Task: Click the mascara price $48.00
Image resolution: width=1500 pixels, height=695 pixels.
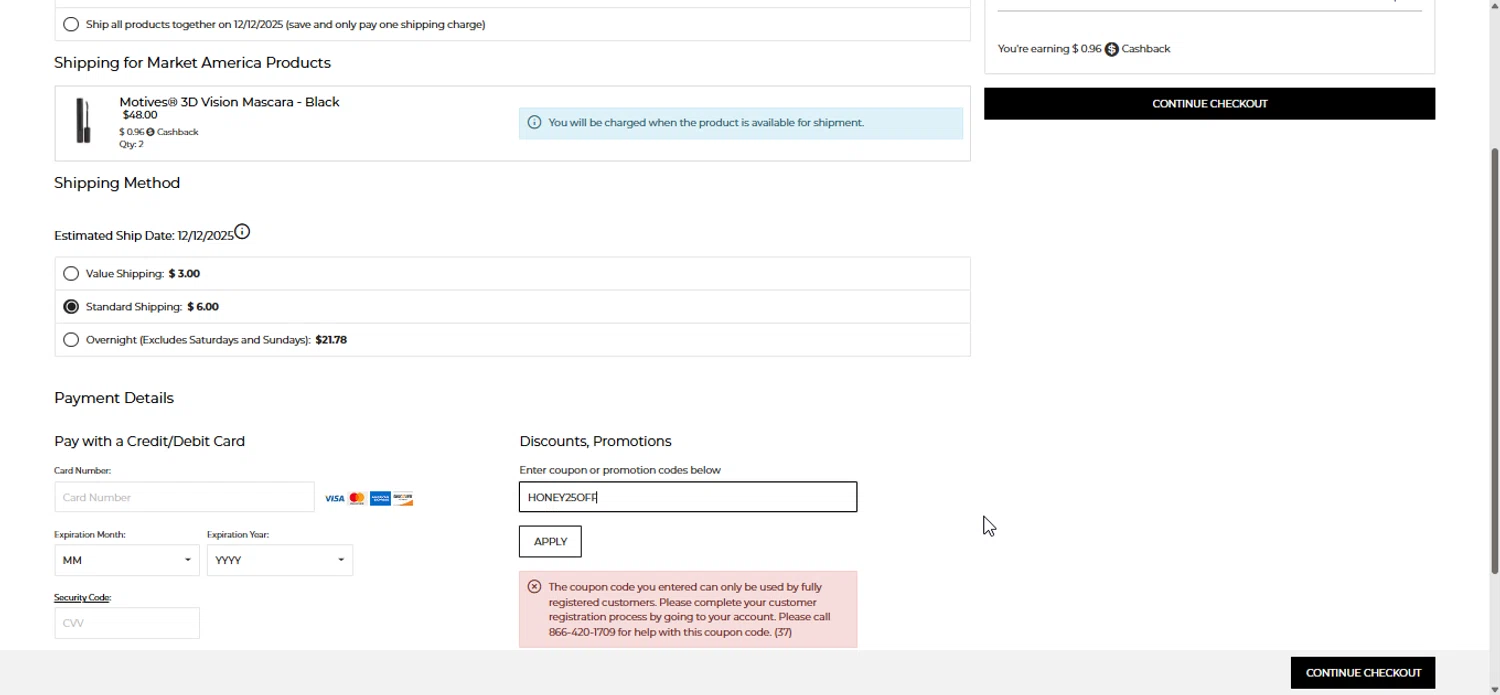Action: pos(140,115)
